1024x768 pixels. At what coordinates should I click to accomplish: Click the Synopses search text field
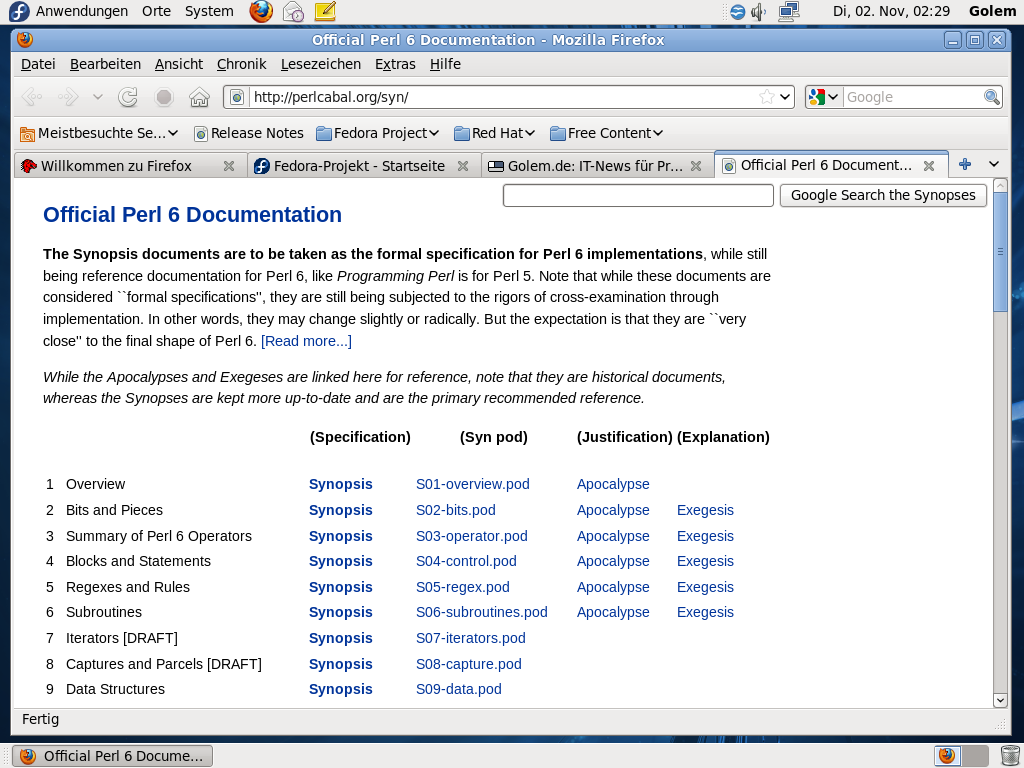tap(638, 195)
